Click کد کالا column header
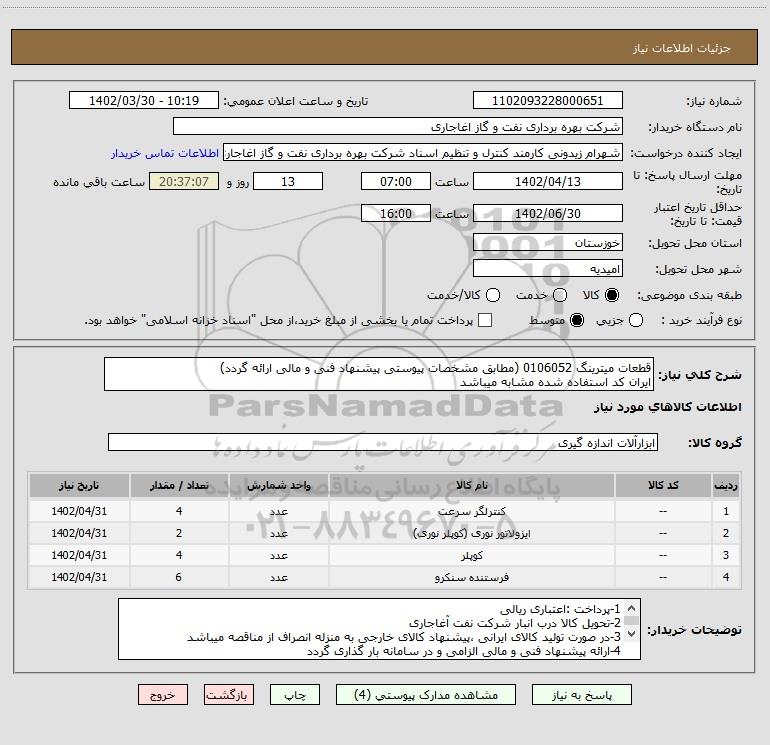Viewport: 770px width, 745px height. pos(663,485)
